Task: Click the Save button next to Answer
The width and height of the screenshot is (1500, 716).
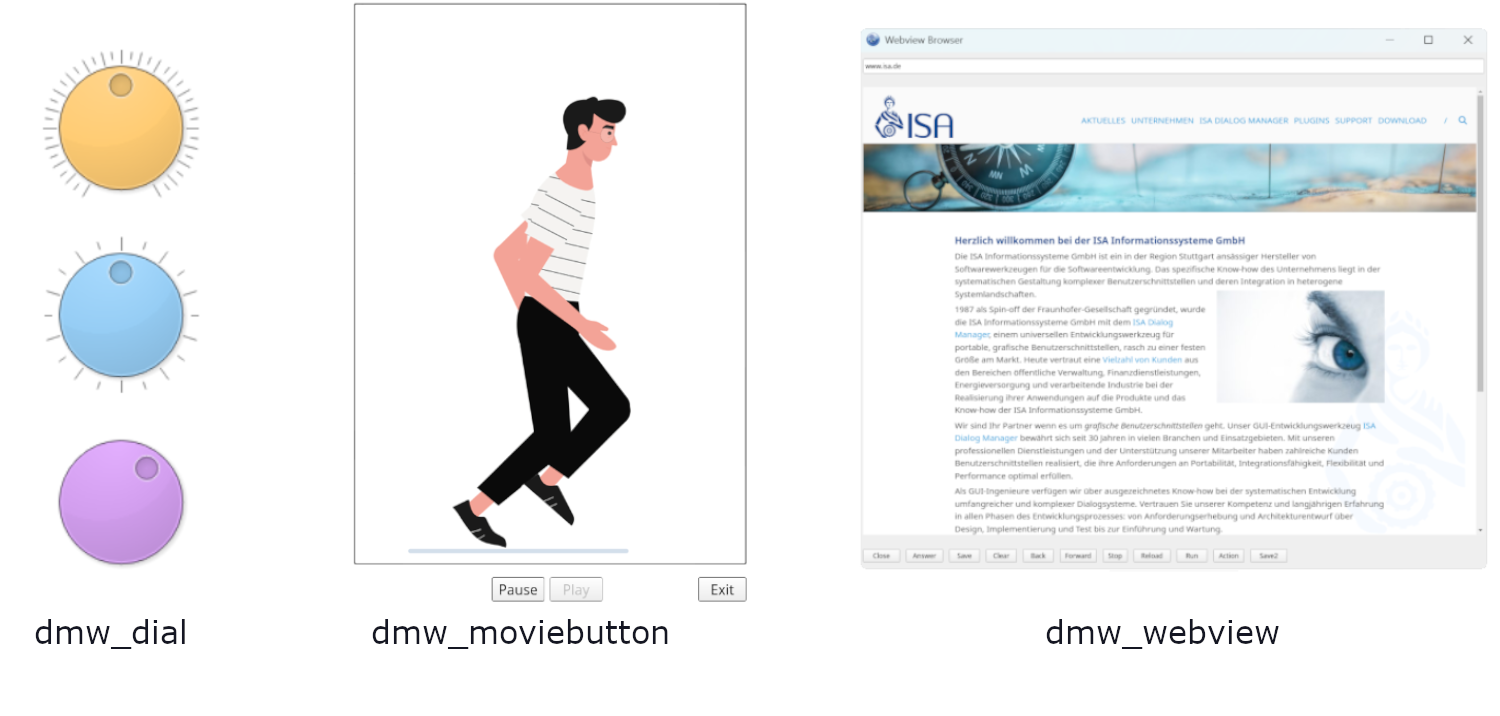Action: point(963,556)
